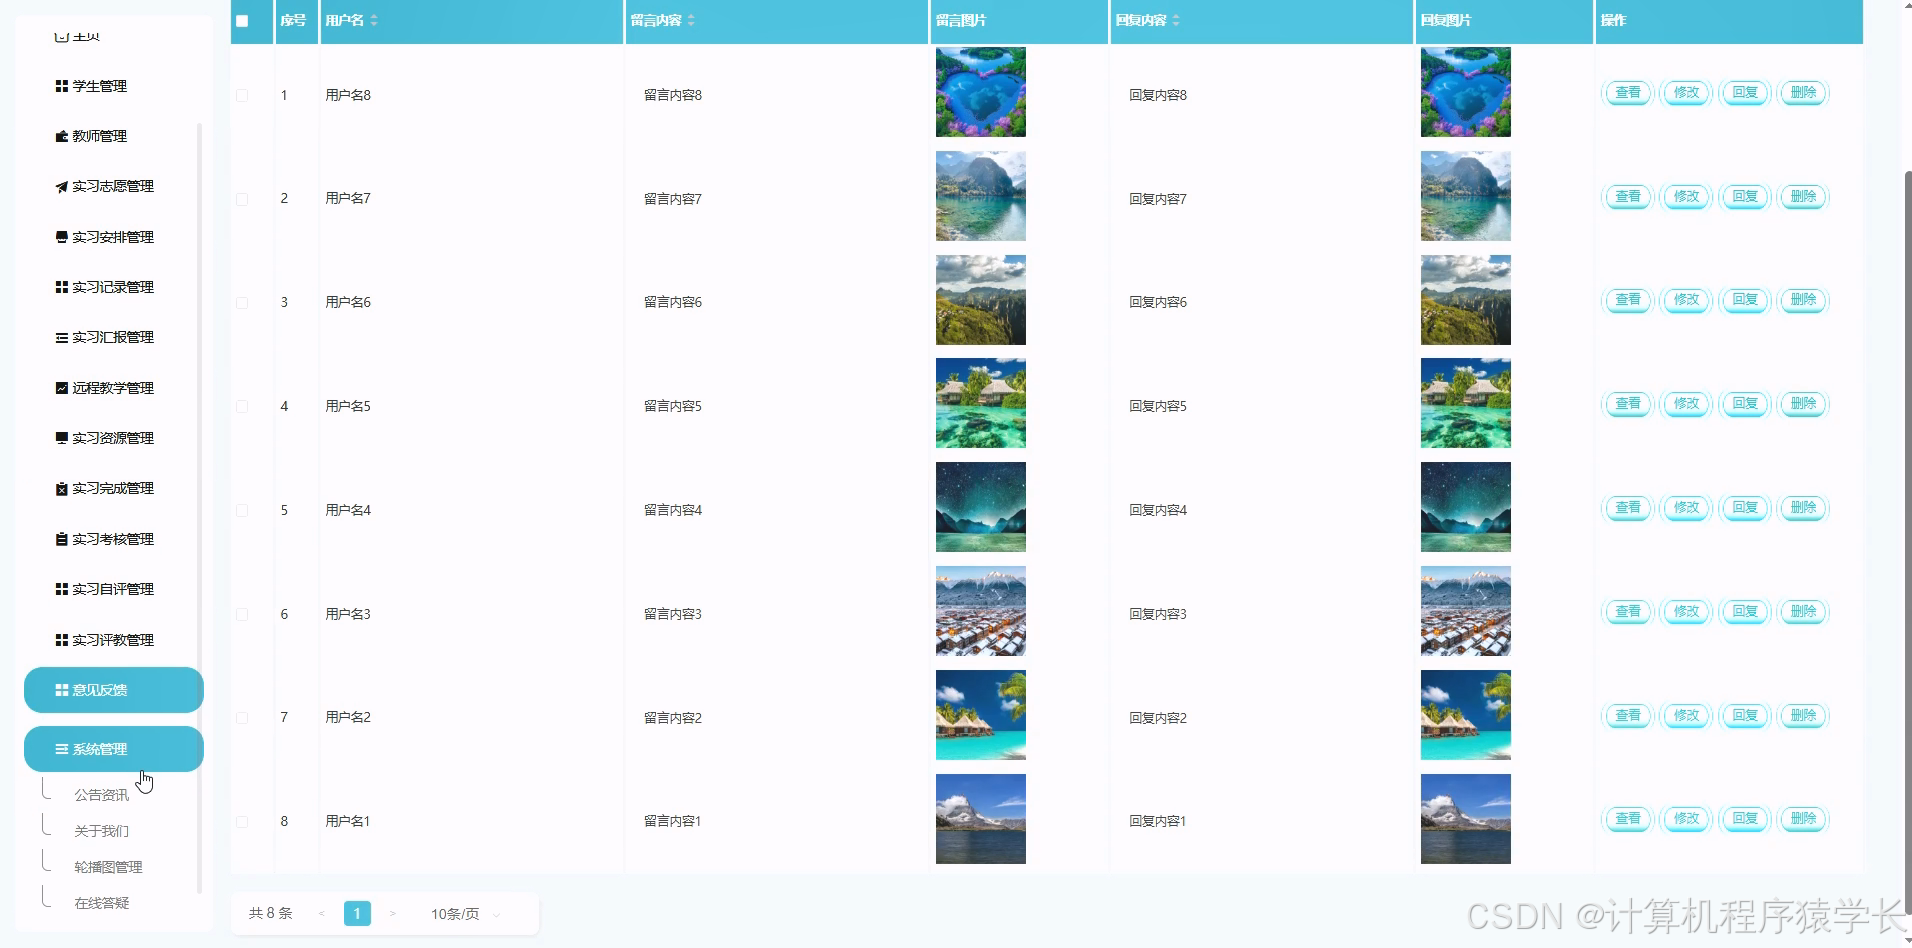Click 修改 button for 用户名2 row
Screen dimensions: 1912x948
[x=1687, y=716]
